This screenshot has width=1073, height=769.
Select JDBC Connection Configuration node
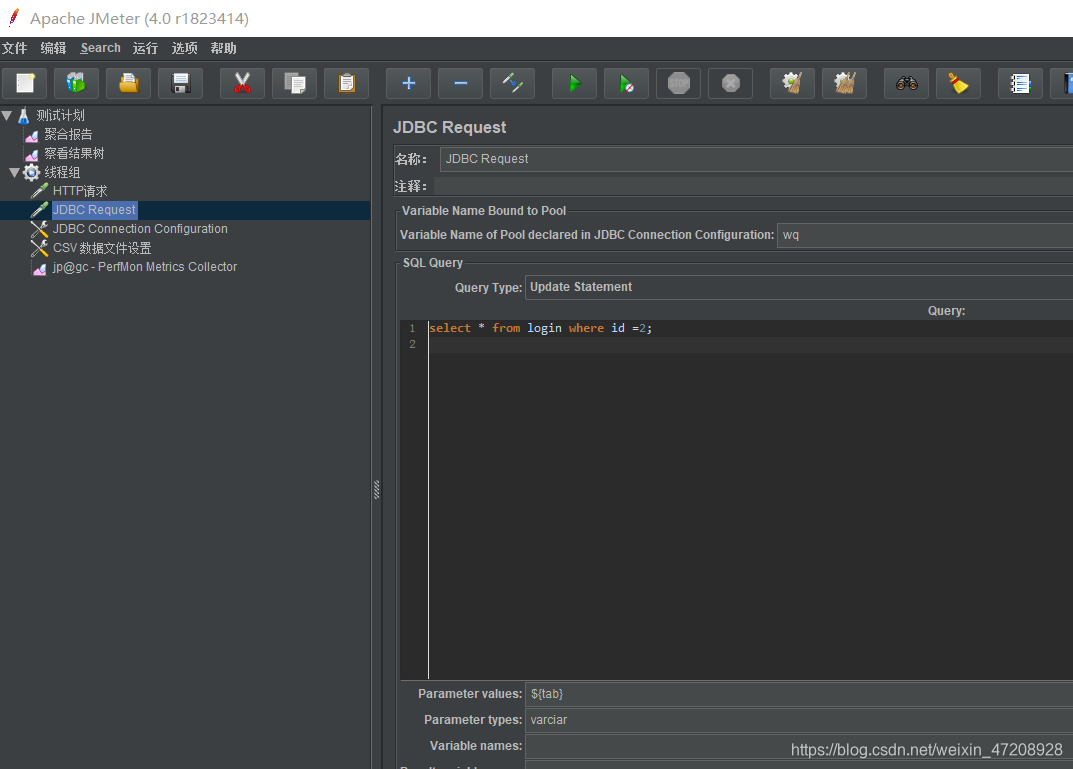[140, 229]
